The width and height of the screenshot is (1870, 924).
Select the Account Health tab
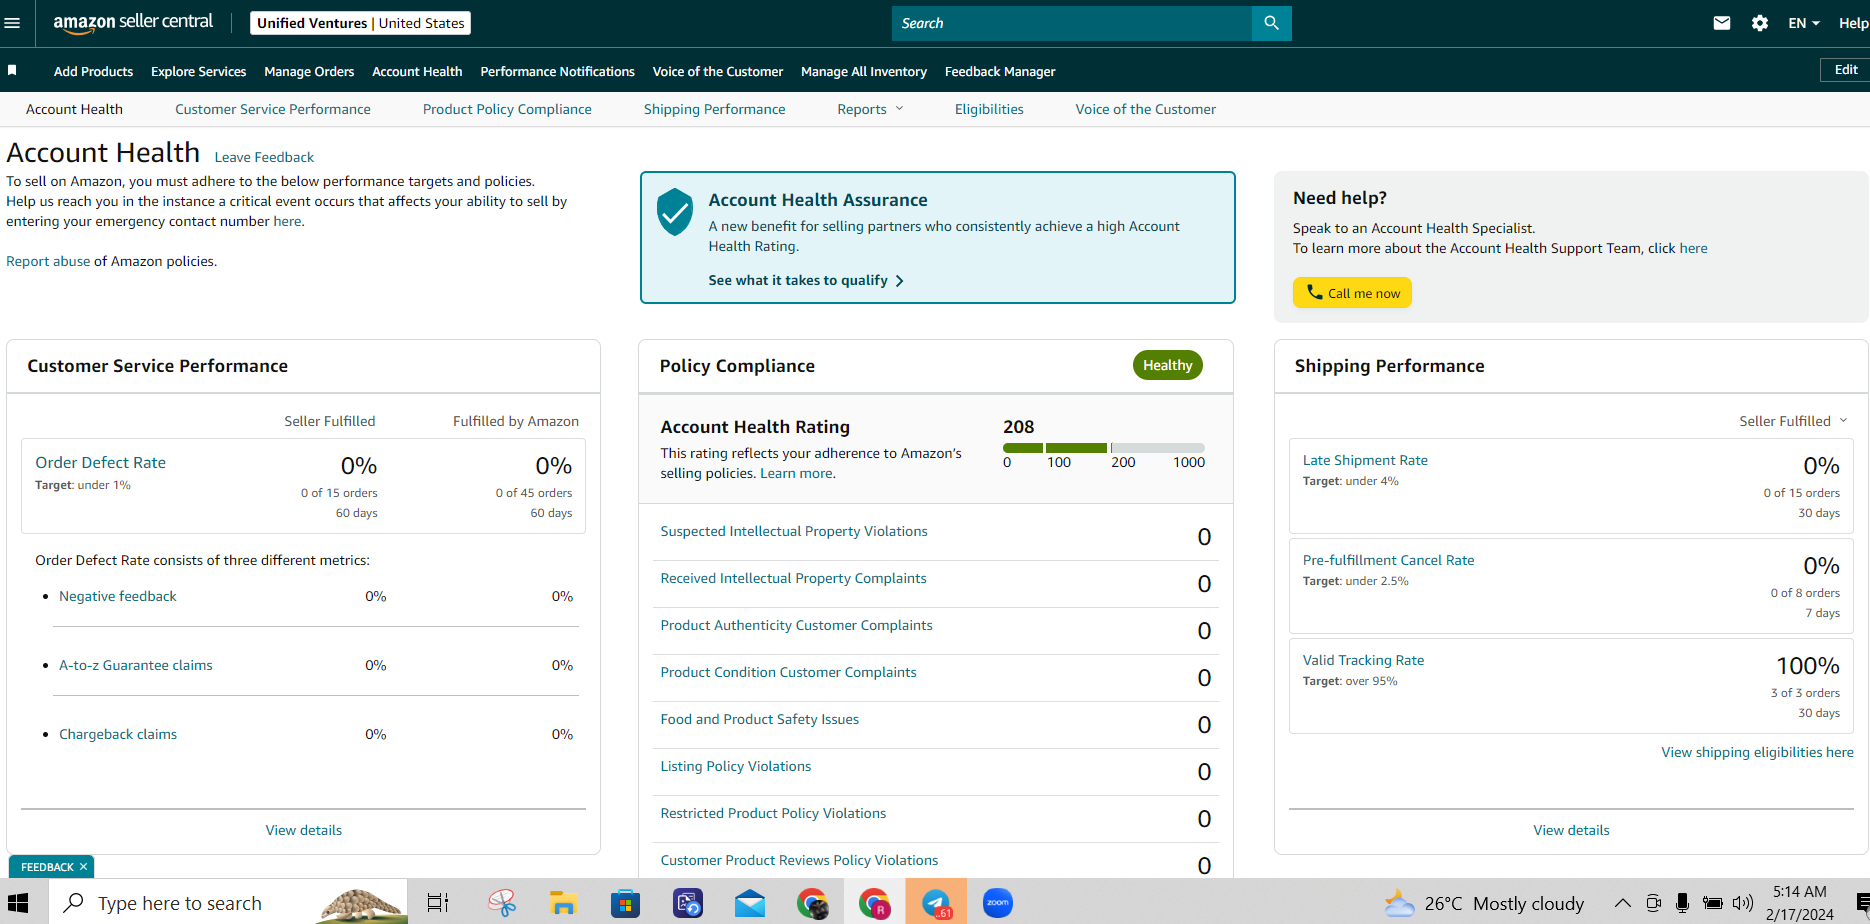(x=74, y=109)
